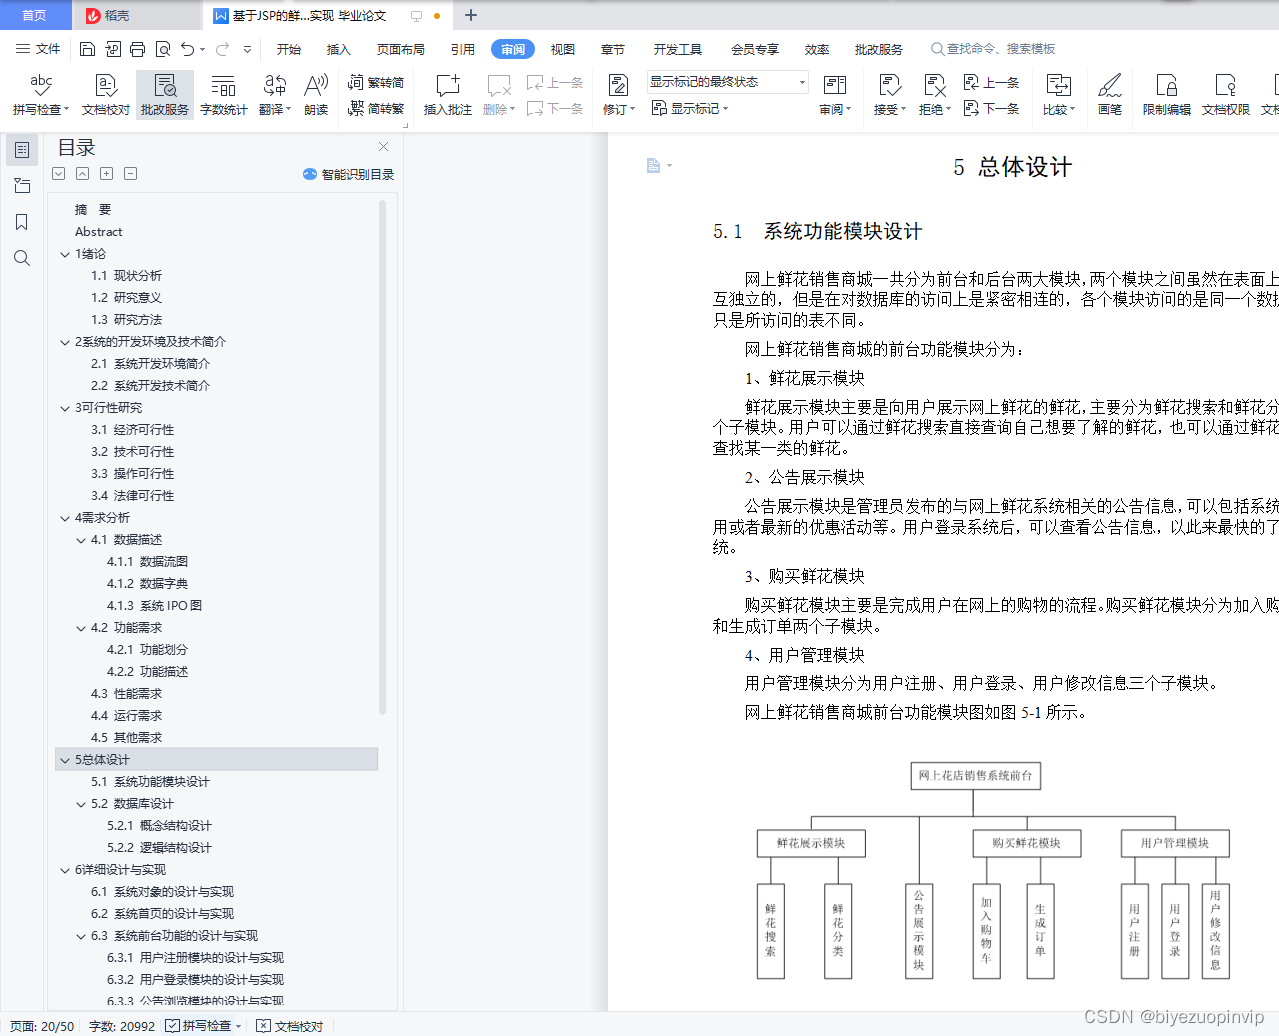
Task: Click 智能识别目录 link in outline pane
Action: click(349, 174)
